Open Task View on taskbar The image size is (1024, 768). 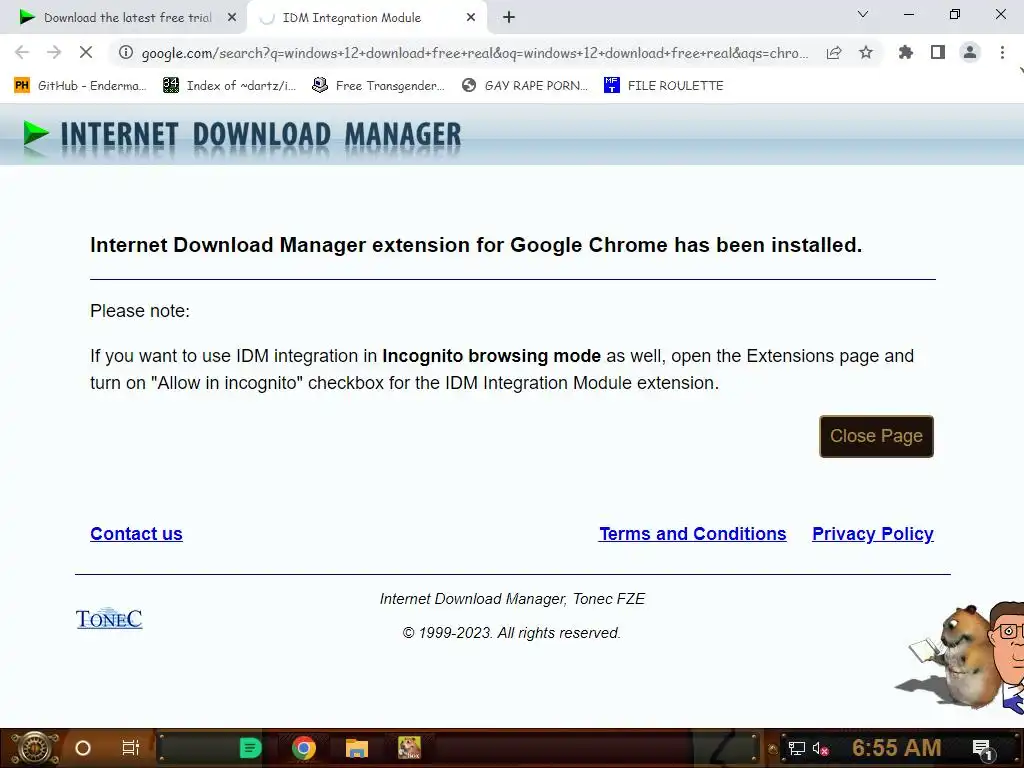(131, 748)
